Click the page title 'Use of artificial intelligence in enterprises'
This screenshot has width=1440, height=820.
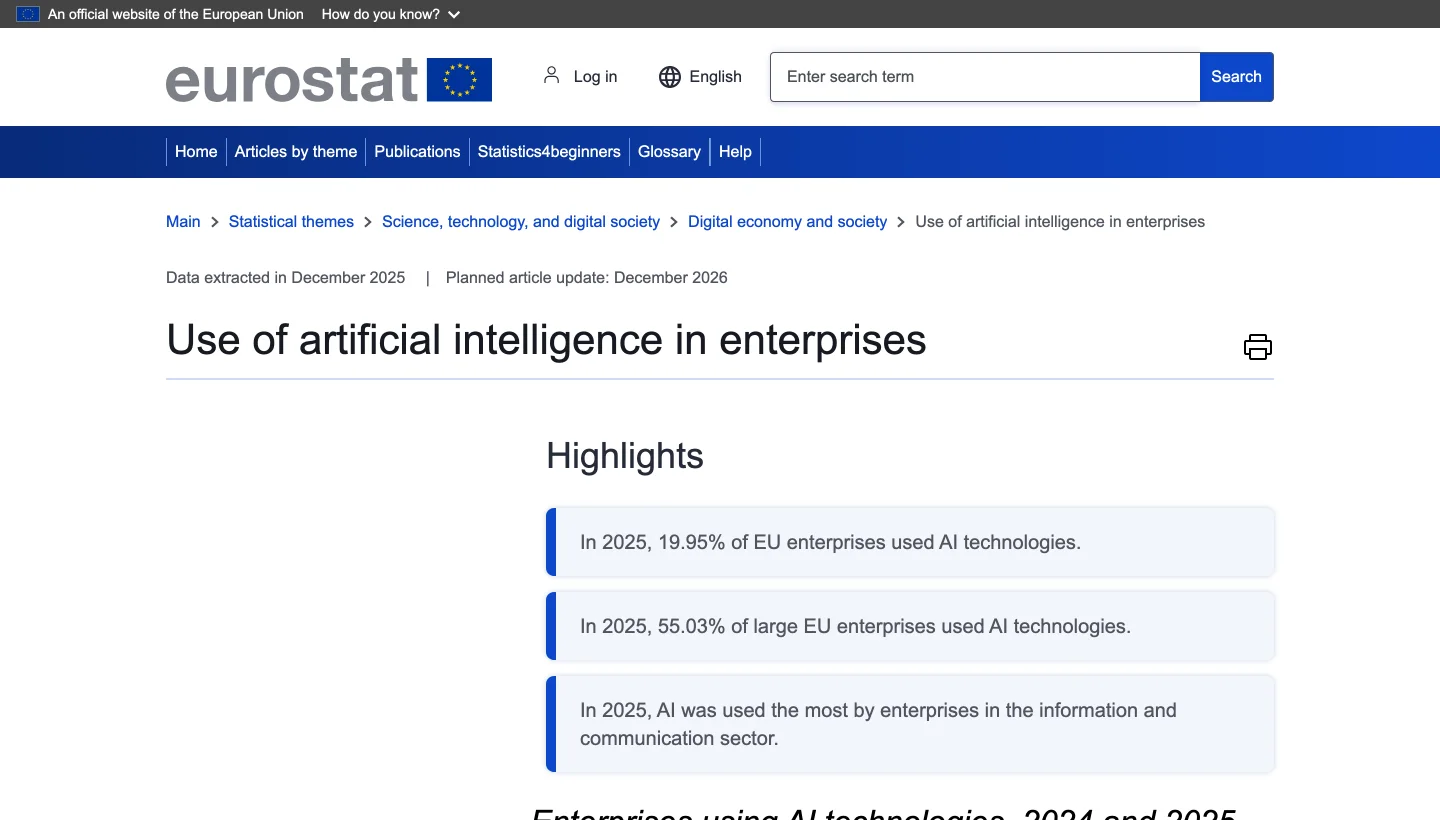coord(546,340)
